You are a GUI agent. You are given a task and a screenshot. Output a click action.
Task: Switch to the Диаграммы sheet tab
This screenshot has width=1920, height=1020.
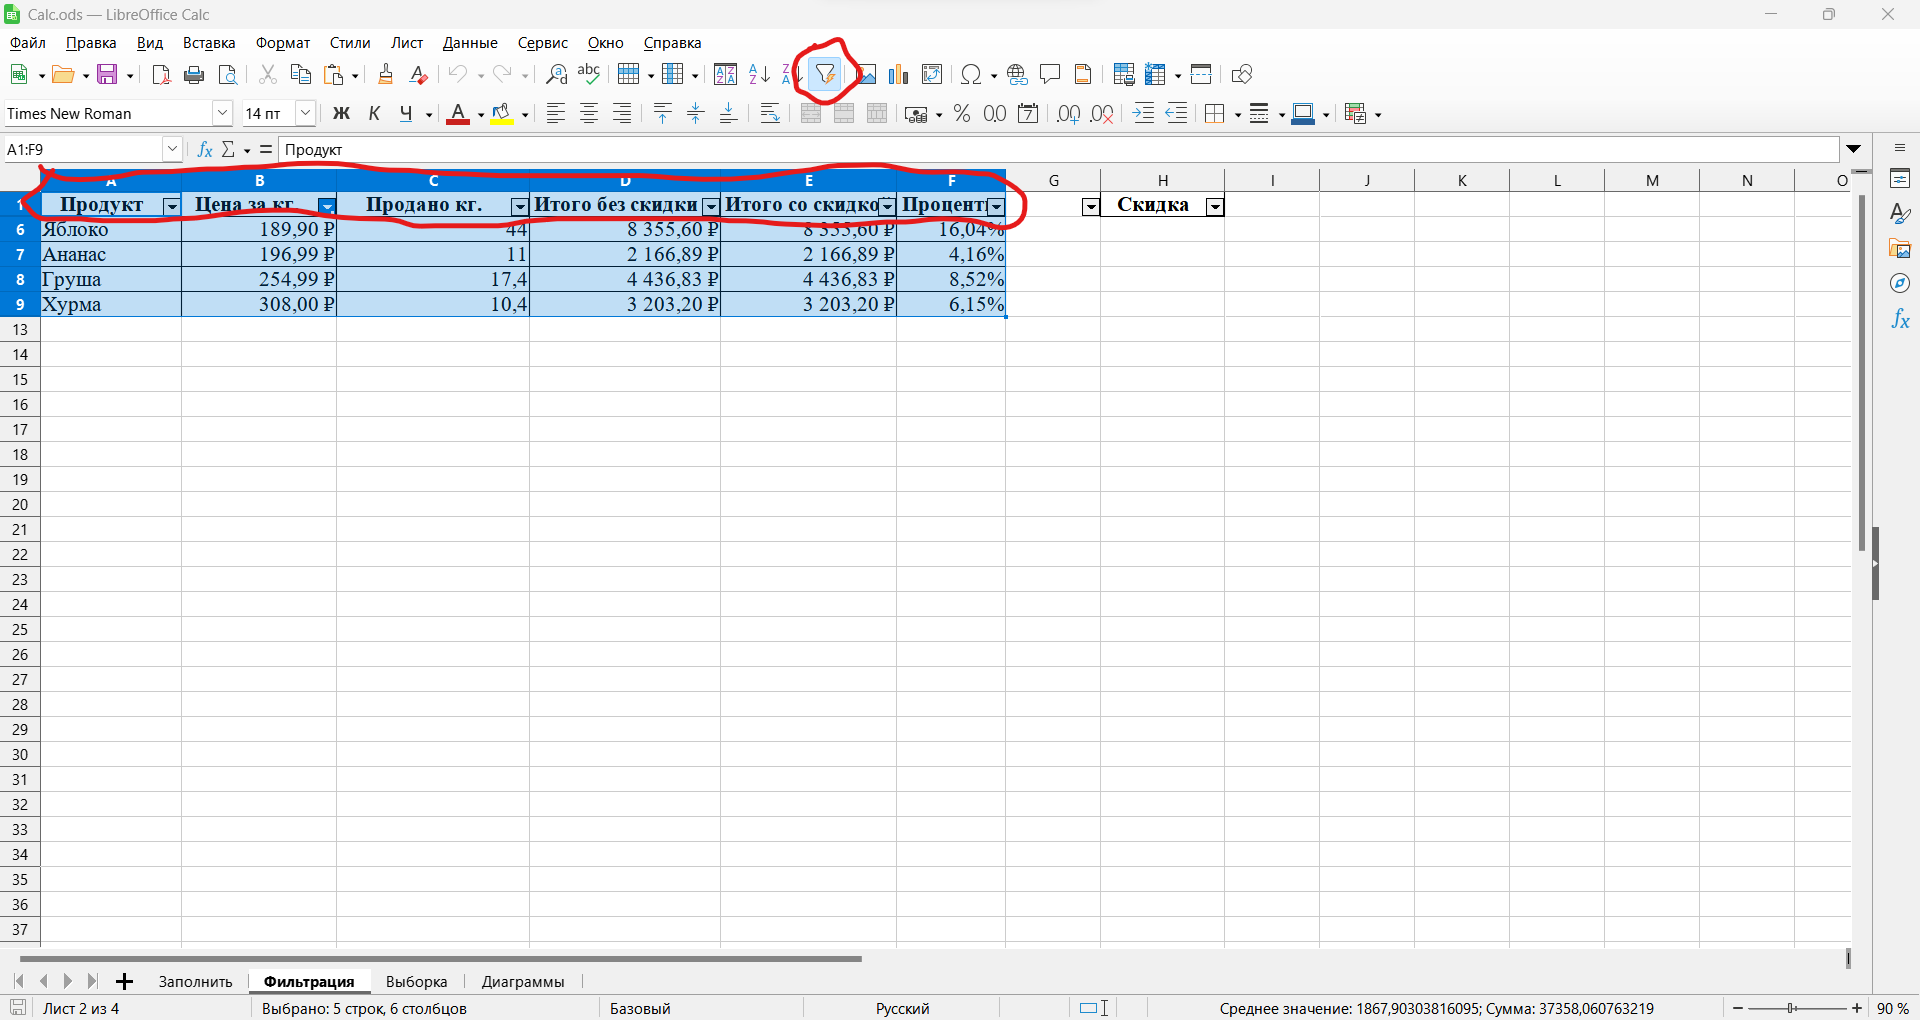tap(523, 981)
